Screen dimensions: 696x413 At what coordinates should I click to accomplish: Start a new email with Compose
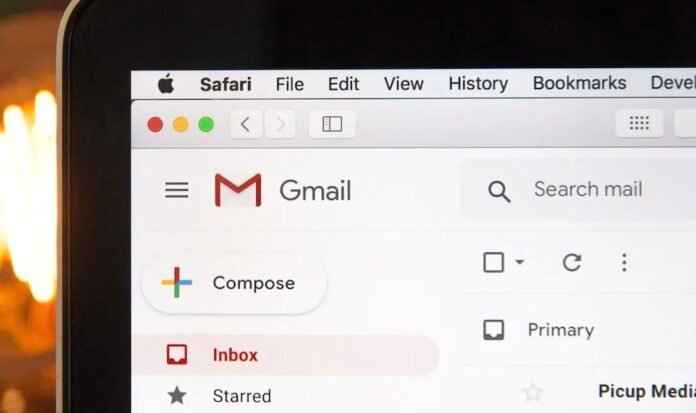tap(234, 283)
